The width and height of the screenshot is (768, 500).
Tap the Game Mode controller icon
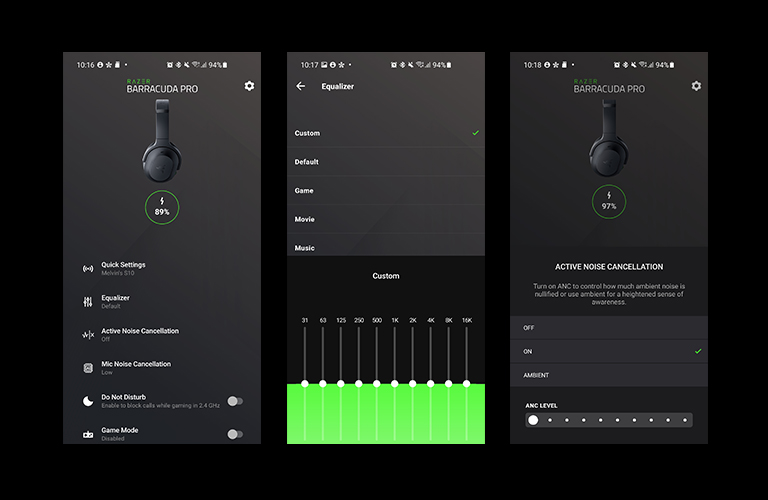point(88,434)
